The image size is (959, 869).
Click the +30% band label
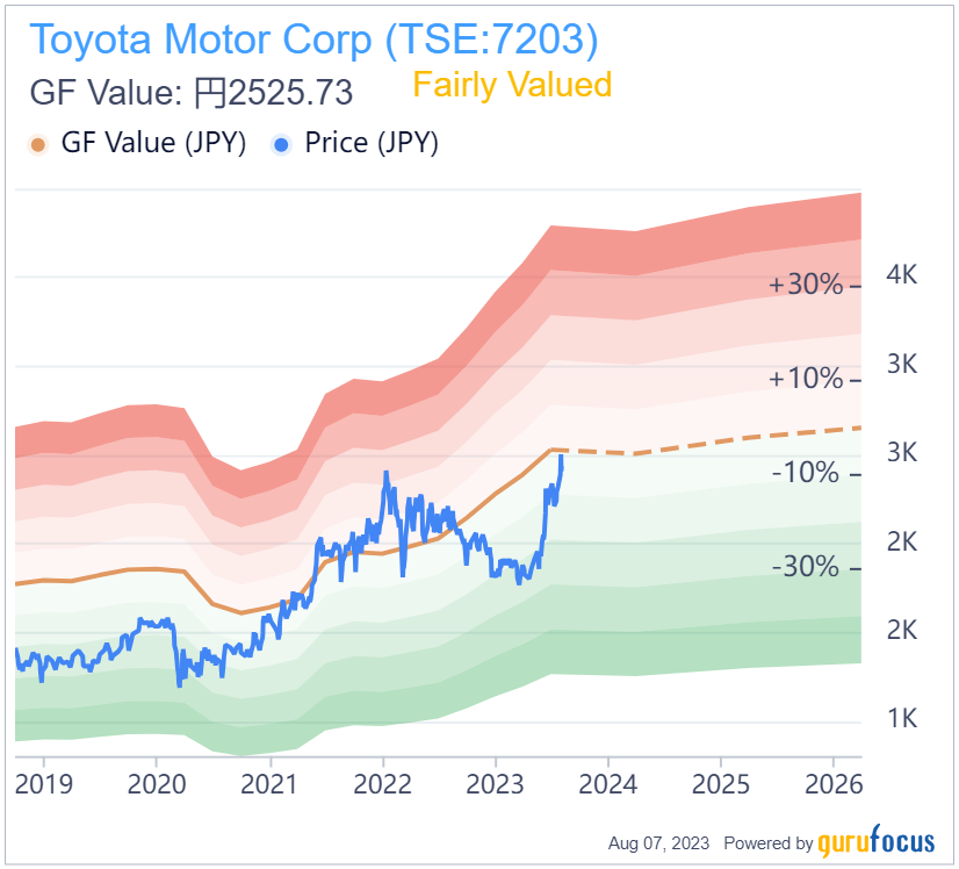pos(806,285)
